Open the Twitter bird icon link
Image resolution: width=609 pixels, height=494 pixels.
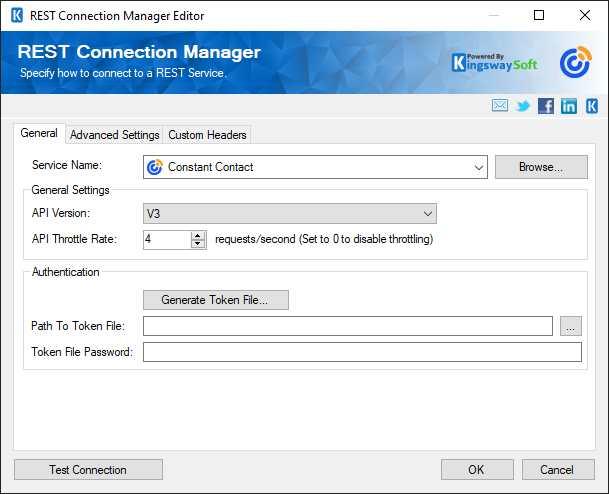click(523, 106)
